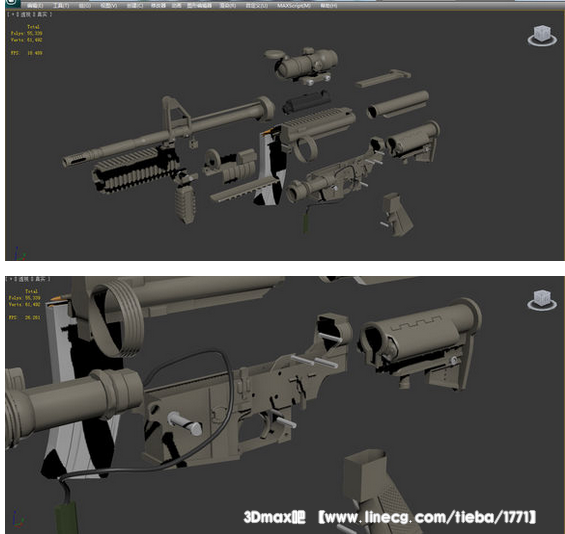Open the 3ds Max application menu icon
The height and width of the screenshot is (534, 565).
pos(12,3)
